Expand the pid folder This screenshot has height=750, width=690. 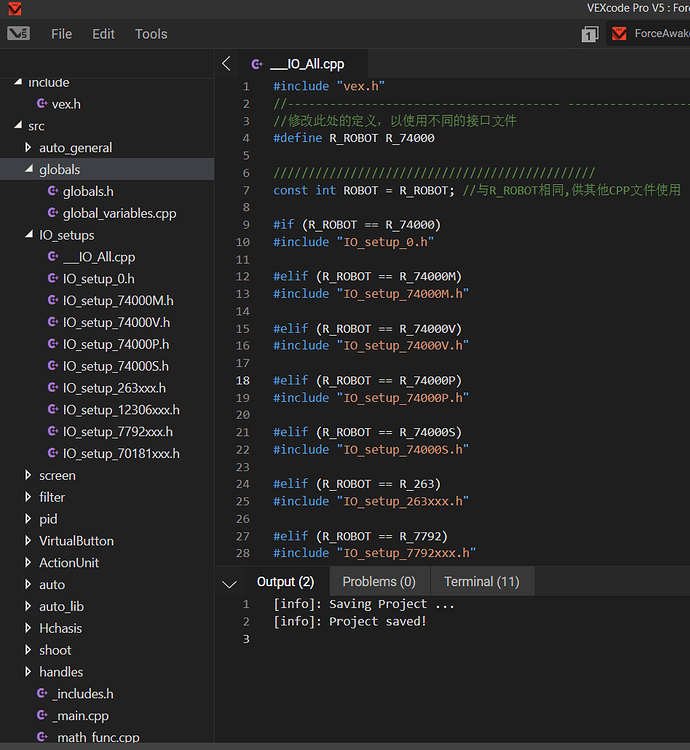click(x=28, y=518)
